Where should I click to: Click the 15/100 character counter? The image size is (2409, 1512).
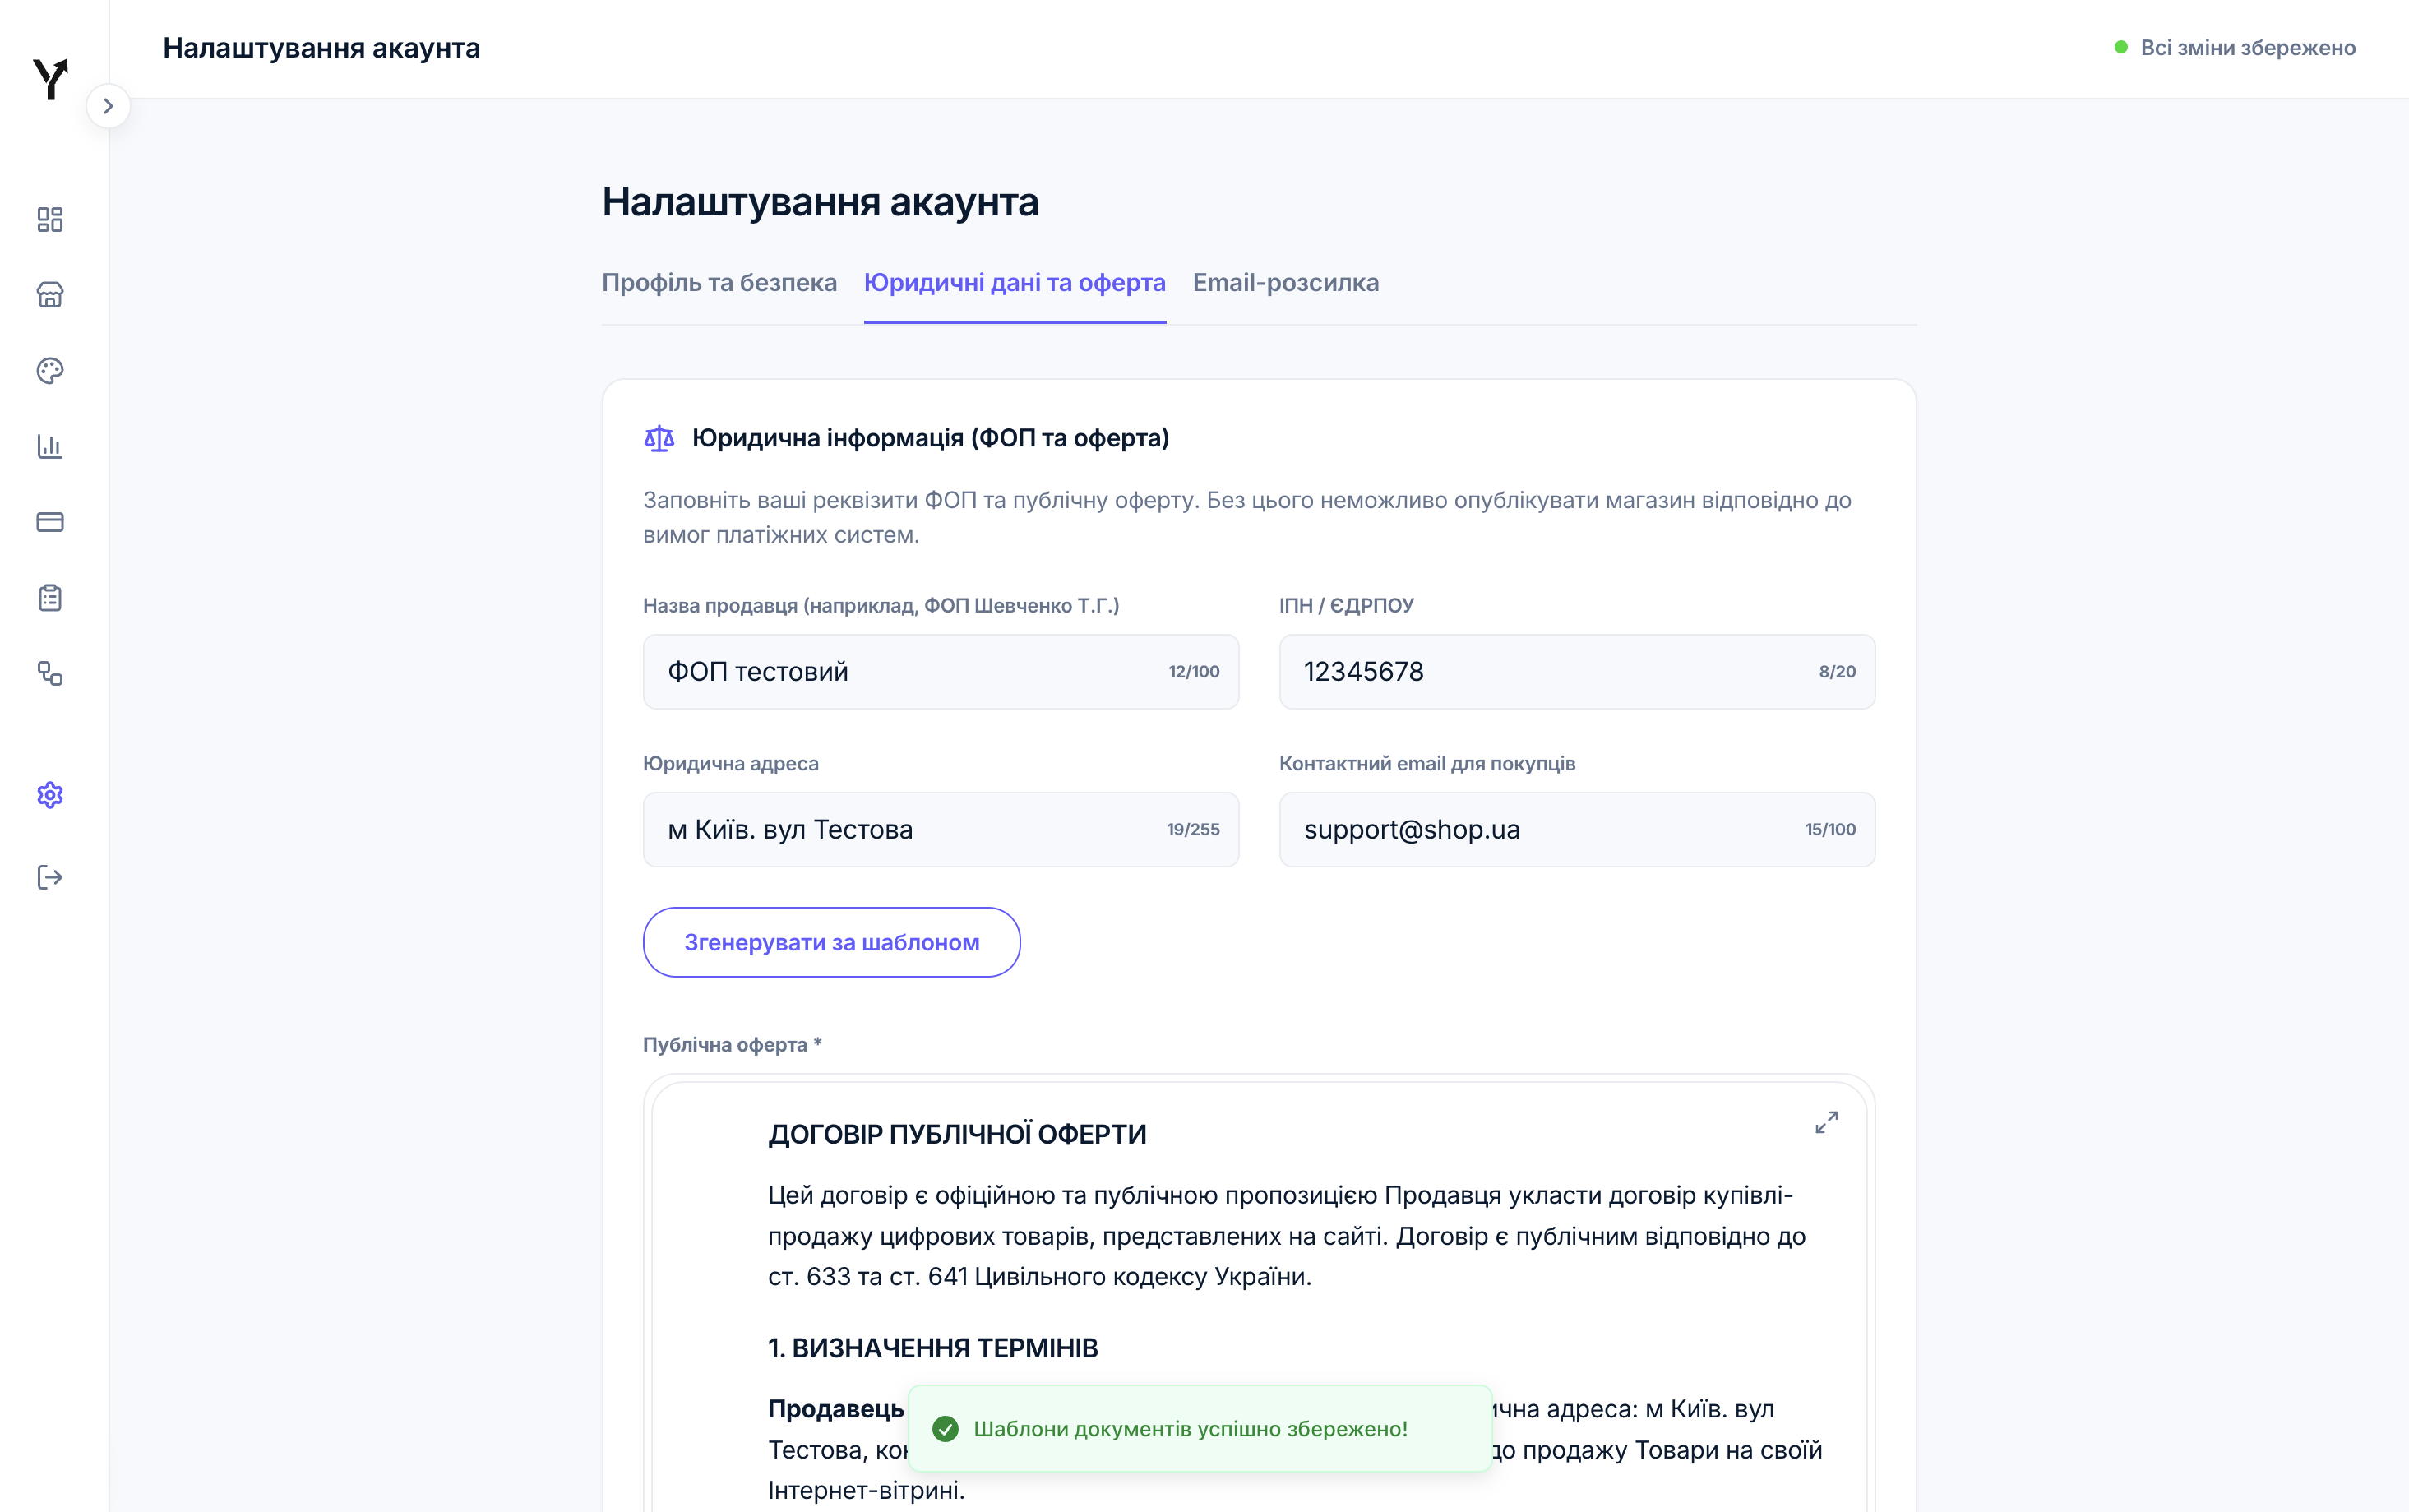(x=1830, y=830)
